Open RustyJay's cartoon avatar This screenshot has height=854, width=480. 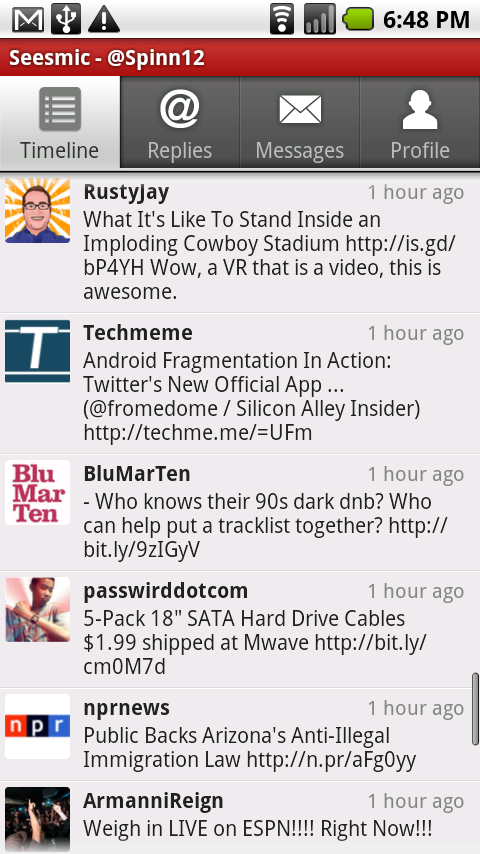pyautogui.click(x=38, y=210)
